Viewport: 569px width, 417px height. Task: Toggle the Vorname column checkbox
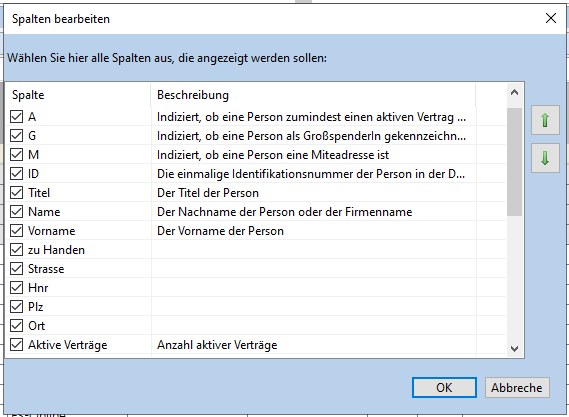coord(16,231)
